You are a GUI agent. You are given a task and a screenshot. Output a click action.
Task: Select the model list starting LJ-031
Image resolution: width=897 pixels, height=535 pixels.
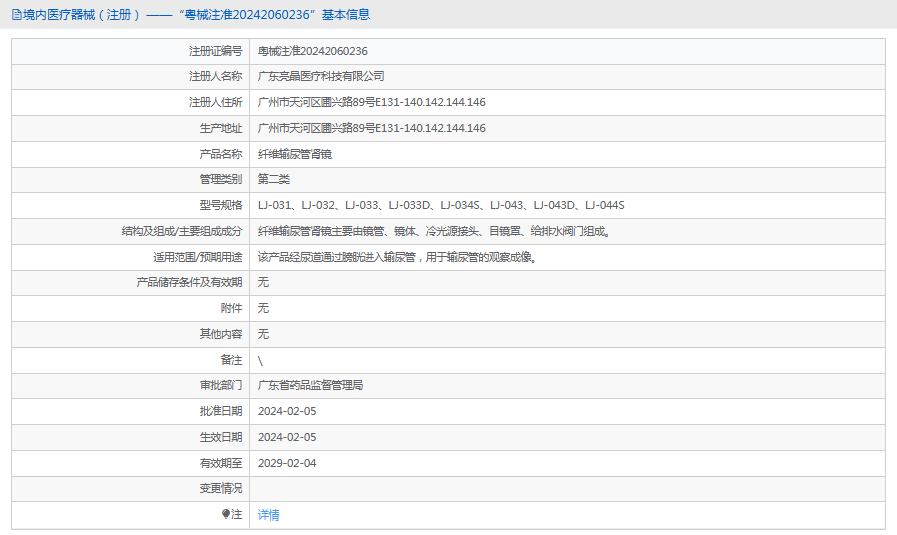coord(441,205)
